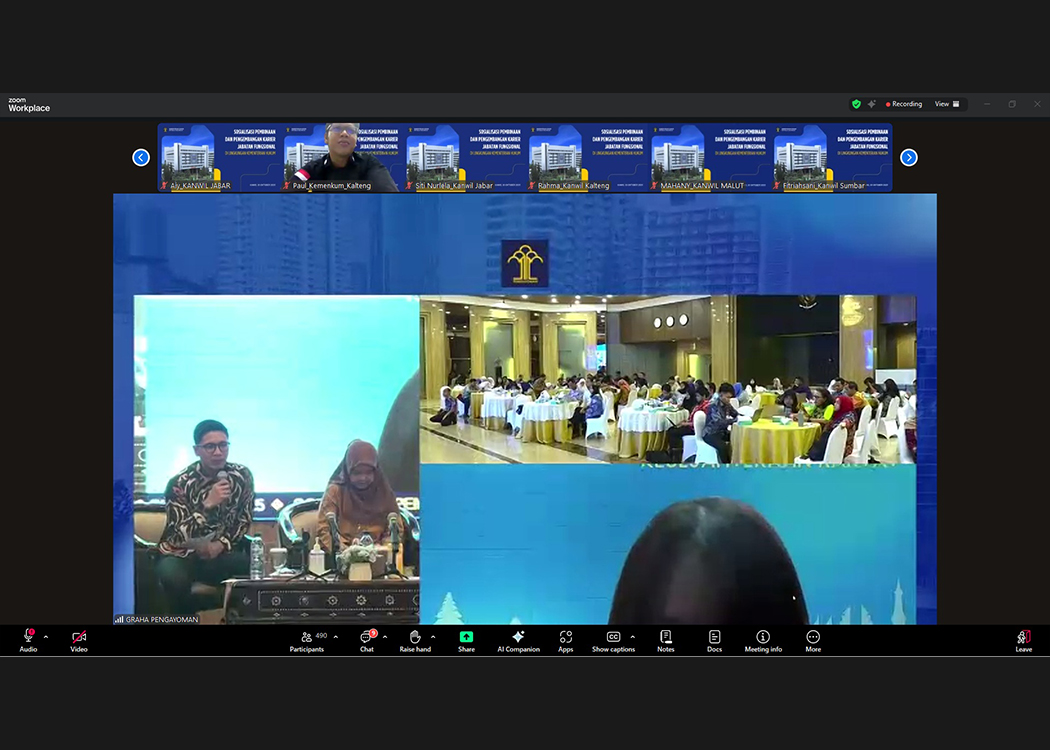Screen dimensions: 1050x750
Task: Open the Chat panel
Action: (366, 640)
